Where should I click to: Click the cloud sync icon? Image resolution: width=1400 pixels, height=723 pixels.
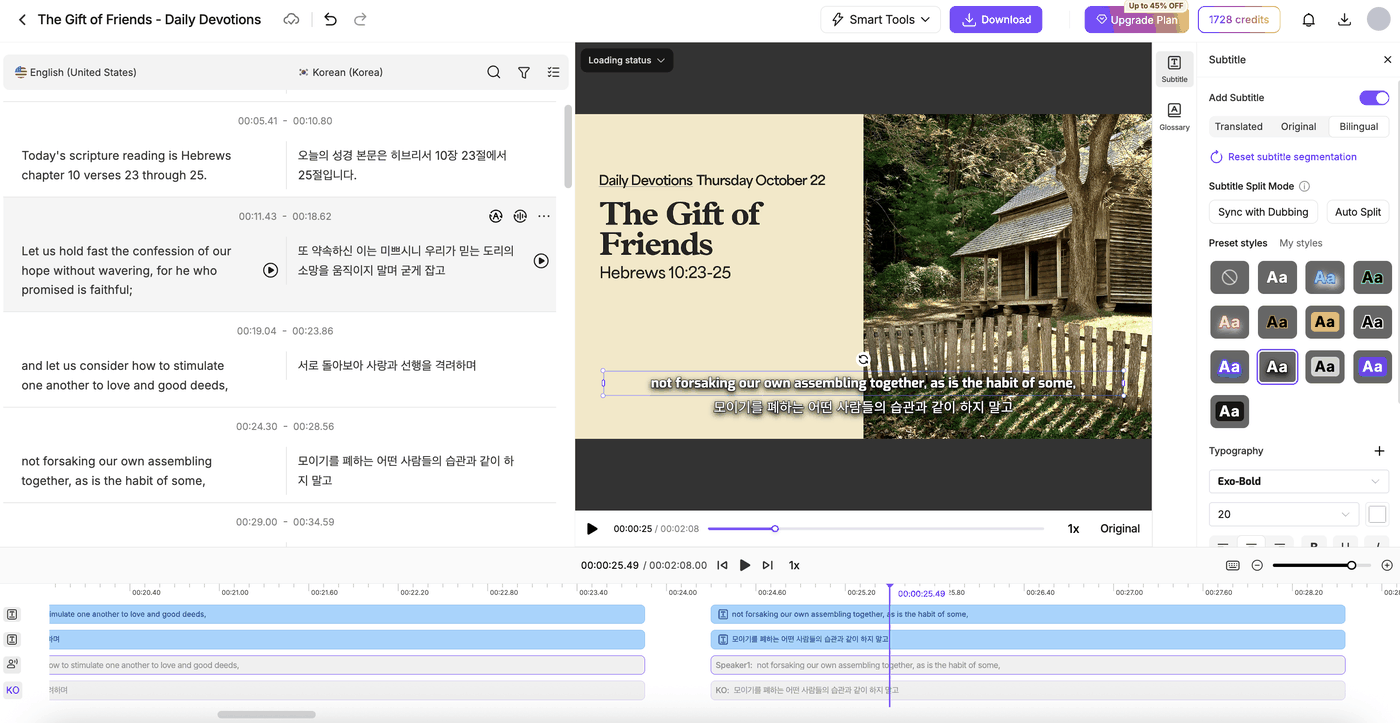pyautogui.click(x=291, y=19)
